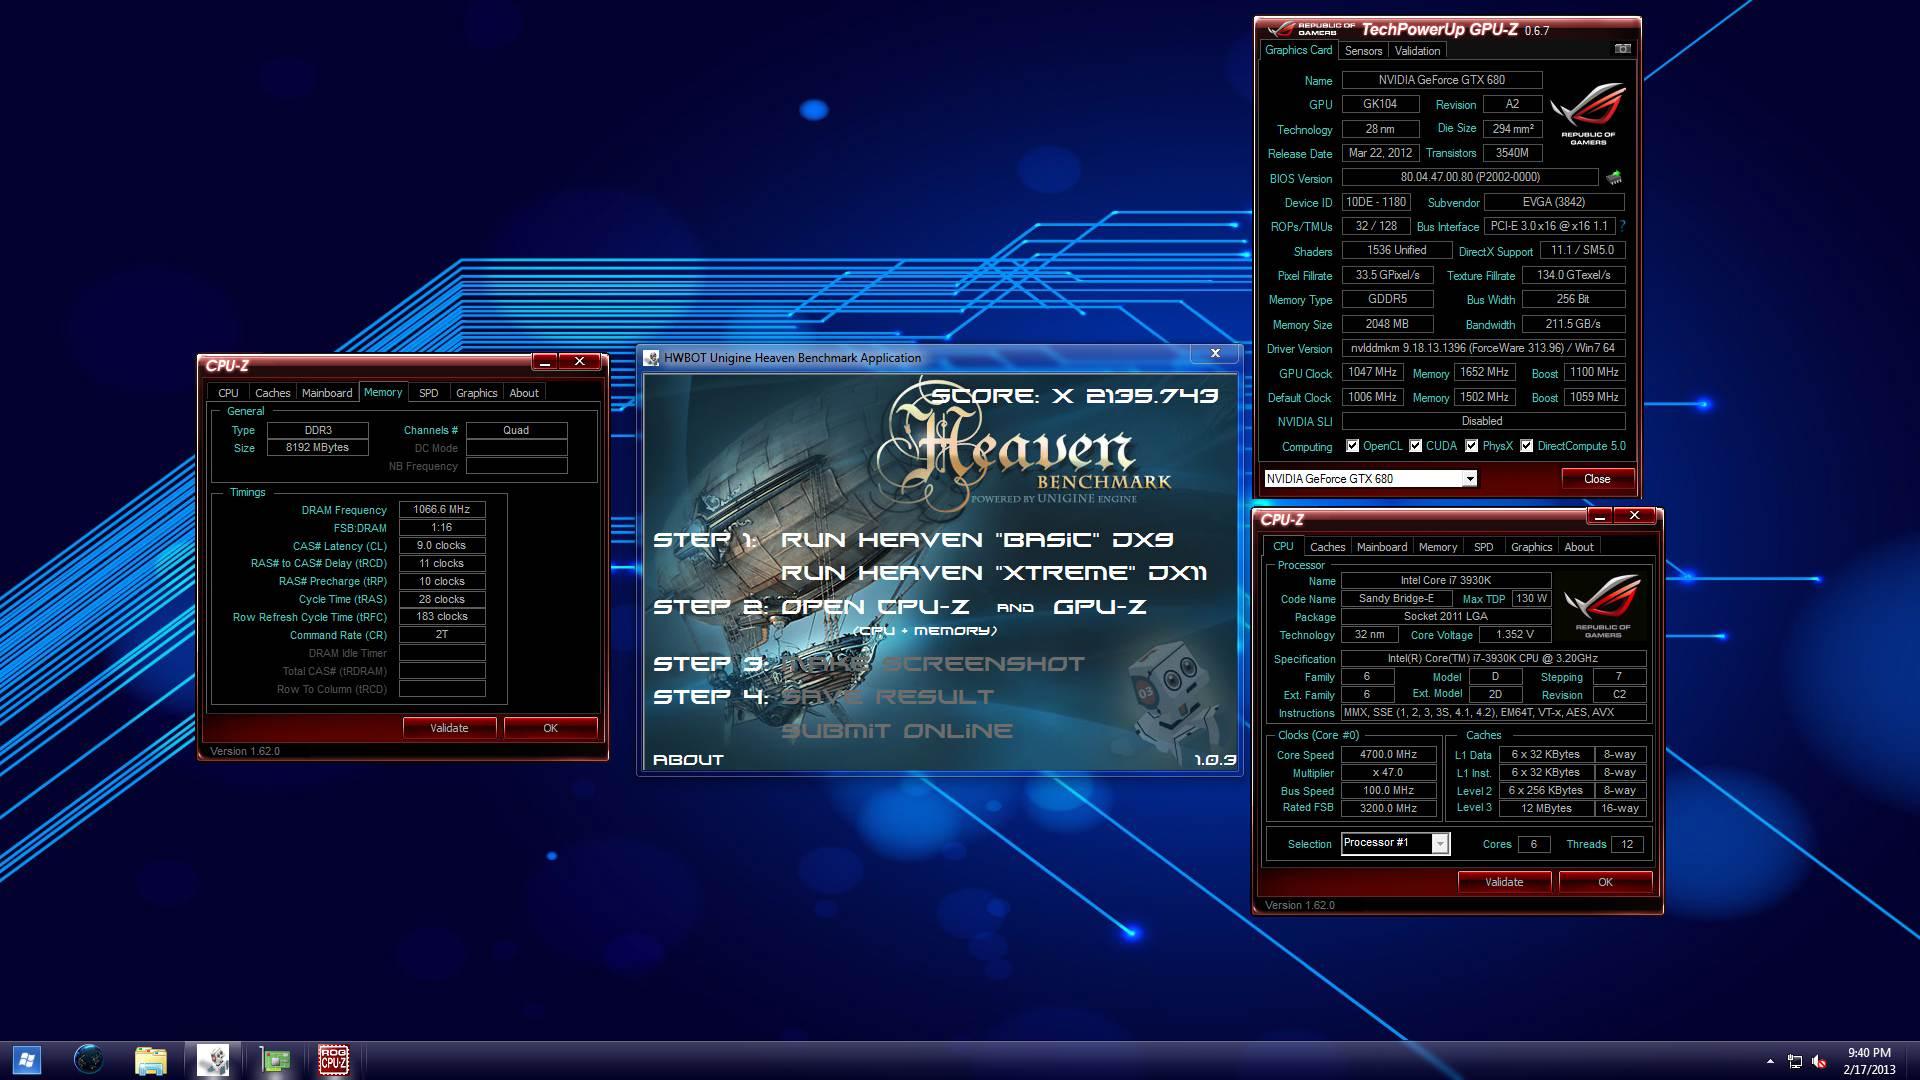Viewport: 1920px width, 1080px height.
Task: Click Validate in the right CPU-Z window
Action: [x=1504, y=882]
